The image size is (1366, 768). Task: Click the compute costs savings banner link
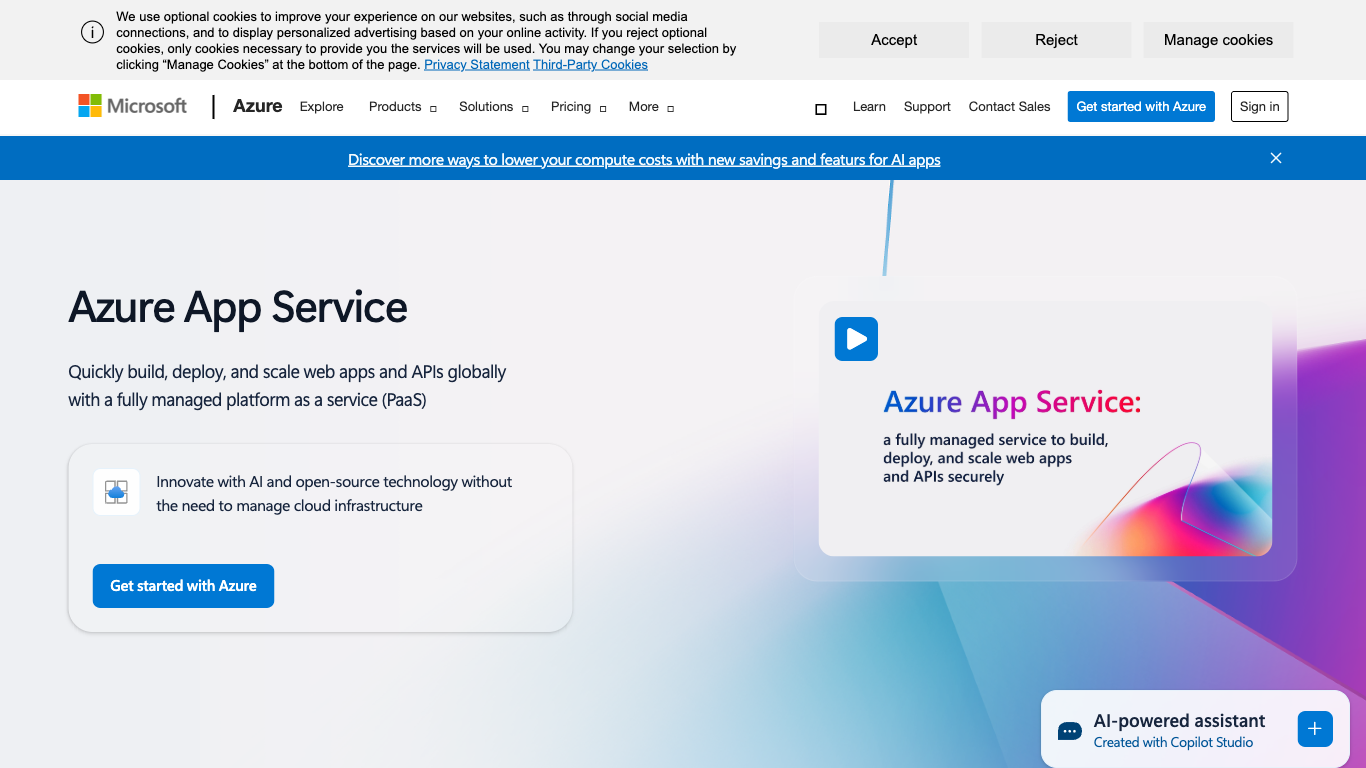pyautogui.click(x=644, y=159)
